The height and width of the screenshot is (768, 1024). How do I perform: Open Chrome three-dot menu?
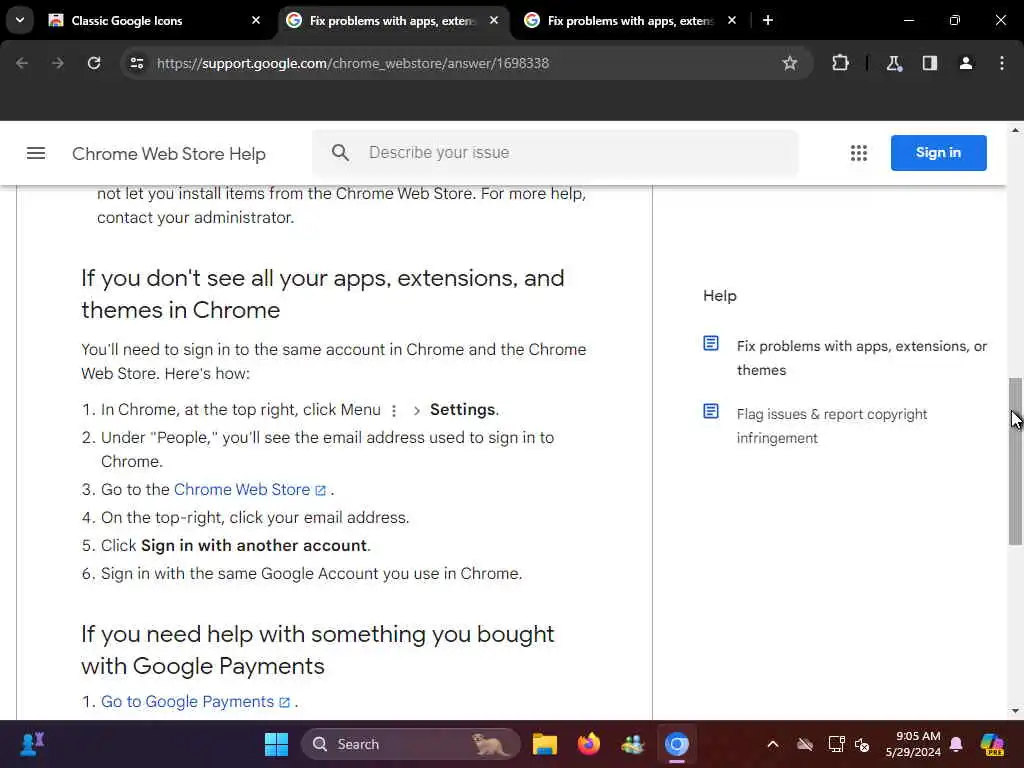tap(1002, 63)
